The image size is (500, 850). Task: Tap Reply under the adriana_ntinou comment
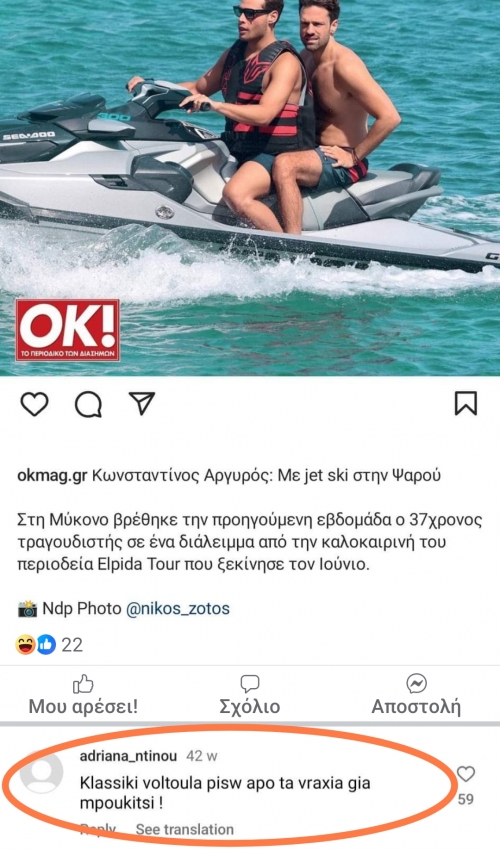coord(98,829)
